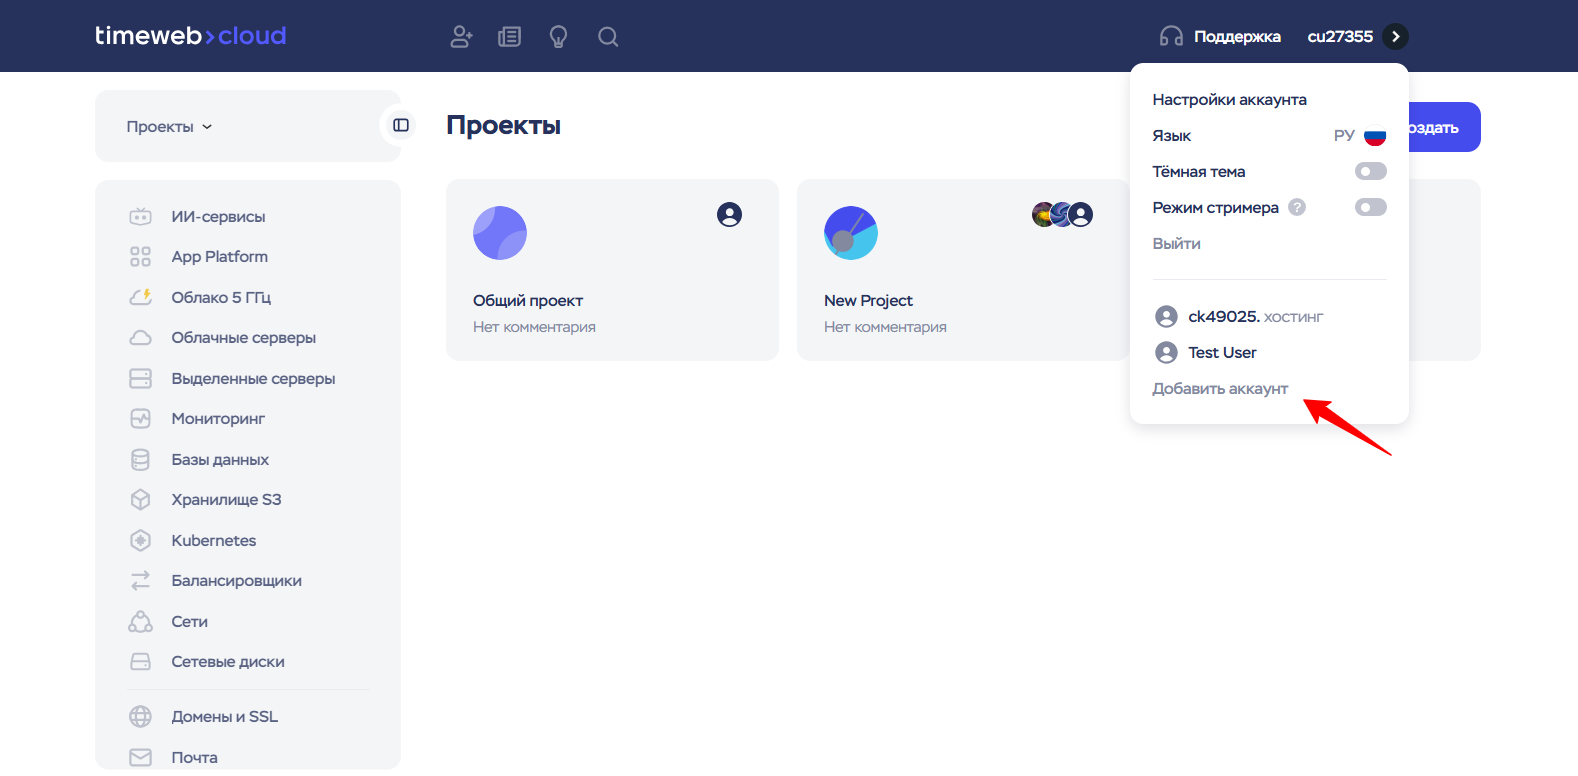
Task: Click the Тёмная тема label
Action: click(x=1199, y=172)
